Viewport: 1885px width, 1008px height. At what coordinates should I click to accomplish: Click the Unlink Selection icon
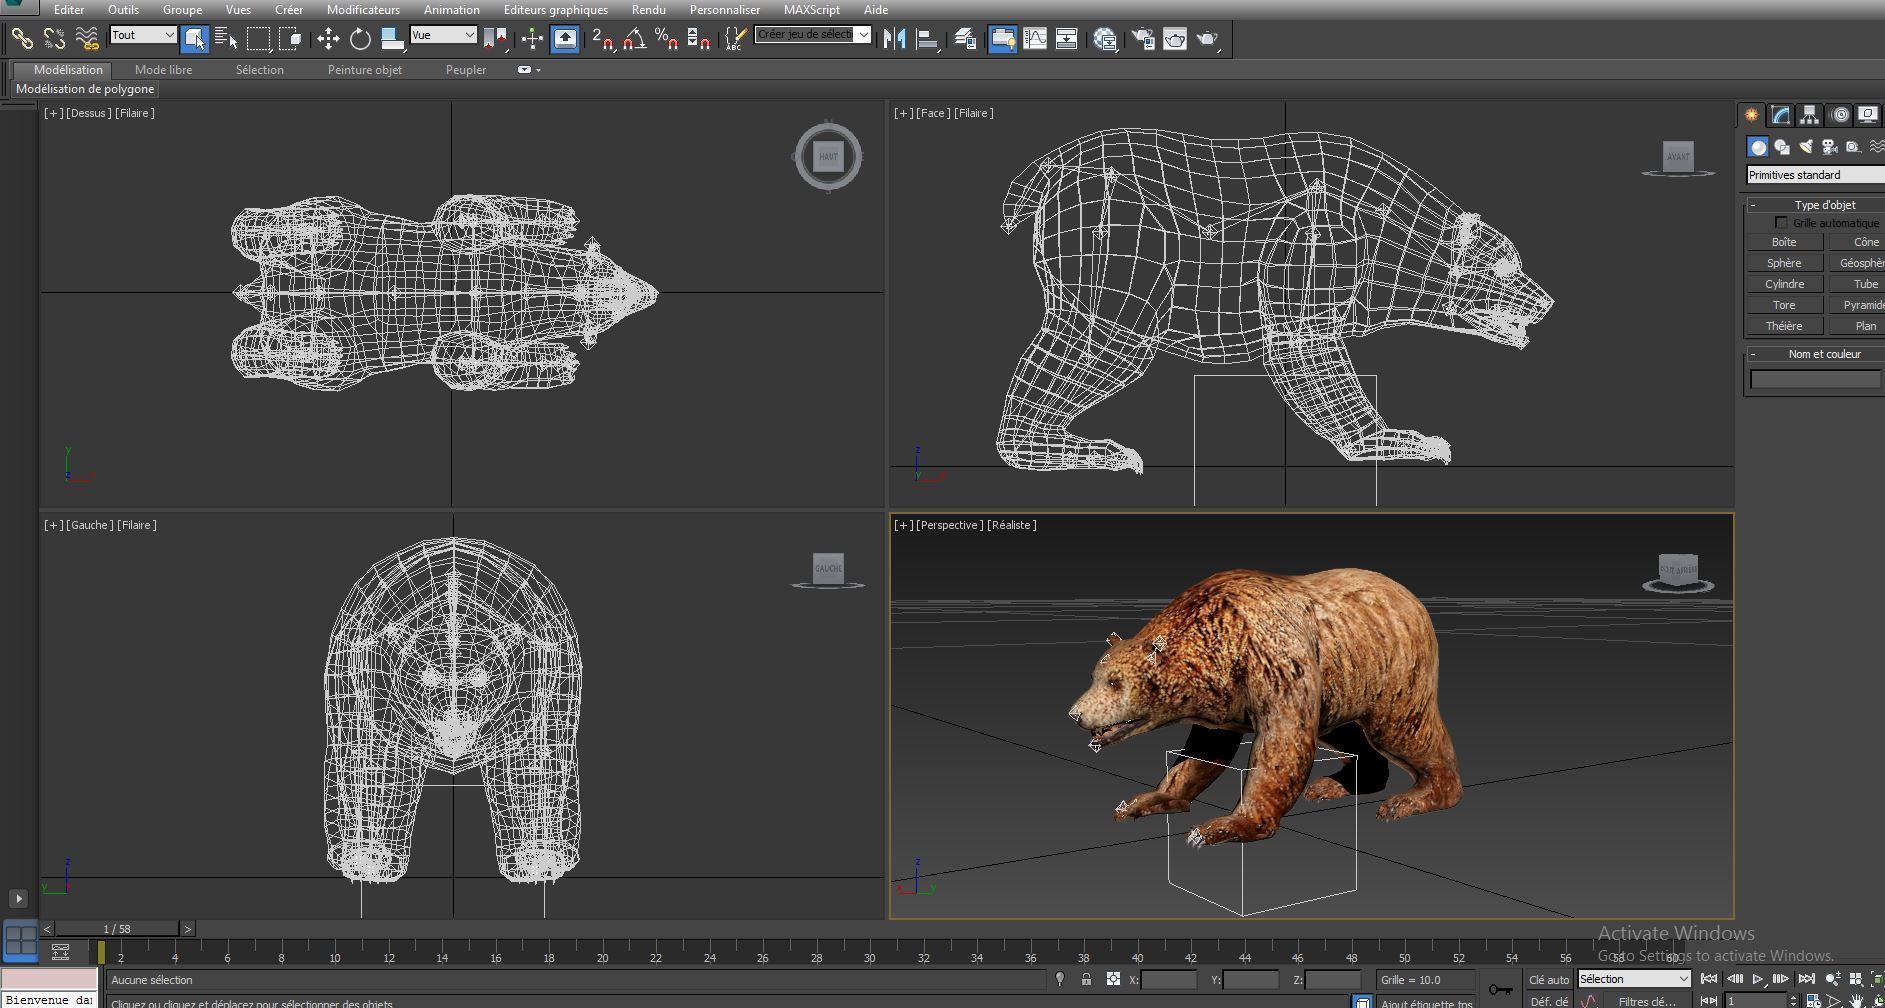(x=55, y=39)
